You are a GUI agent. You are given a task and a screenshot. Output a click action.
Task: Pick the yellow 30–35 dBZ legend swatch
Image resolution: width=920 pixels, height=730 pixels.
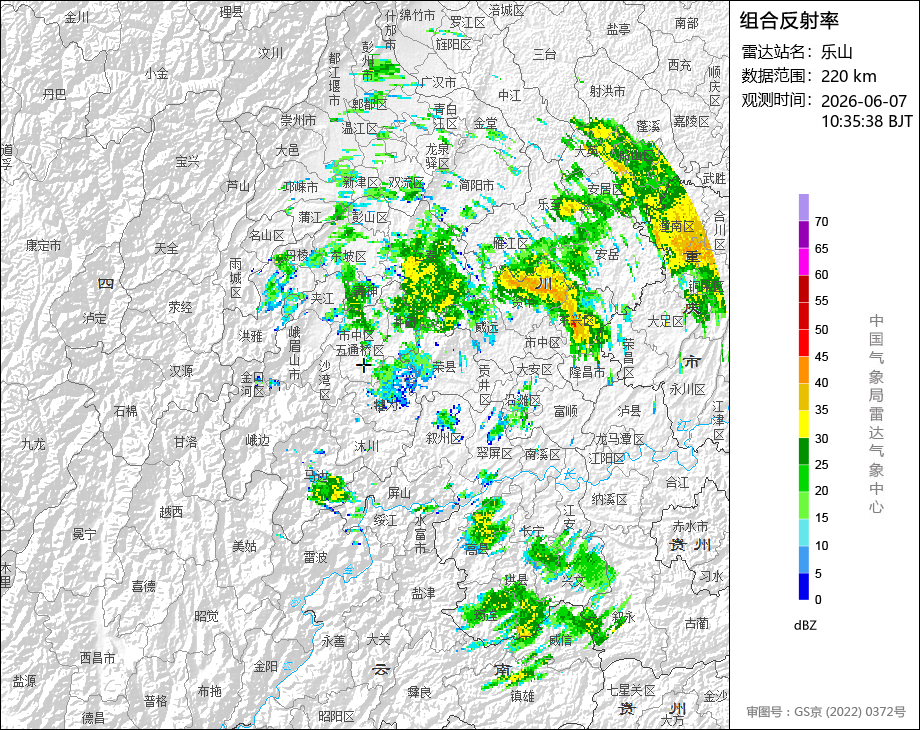point(804,424)
